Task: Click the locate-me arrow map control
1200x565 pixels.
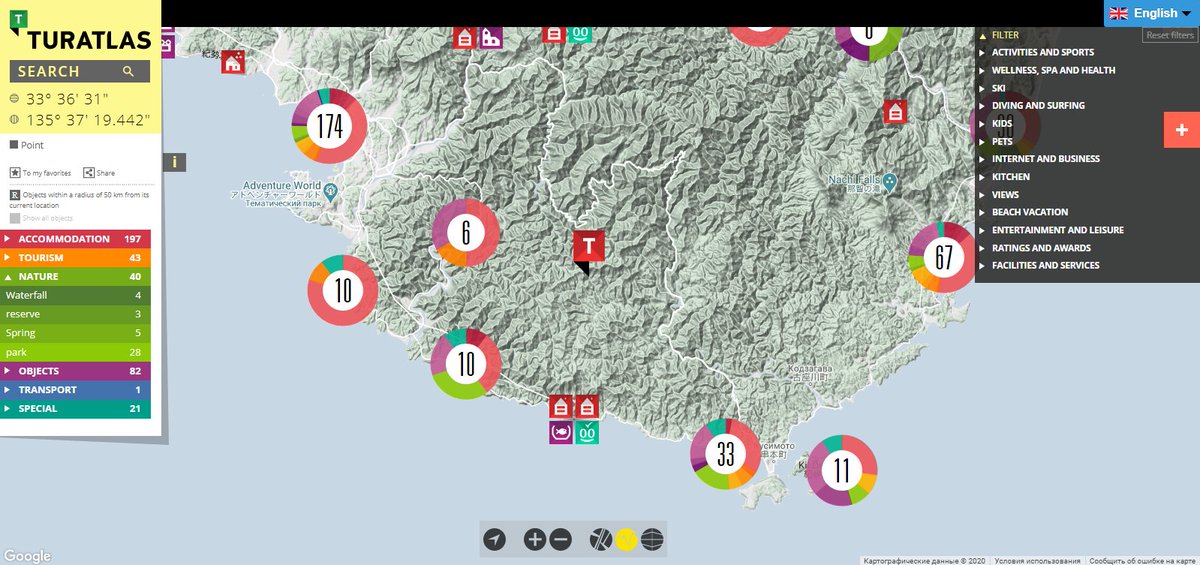Action: coord(494,540)
